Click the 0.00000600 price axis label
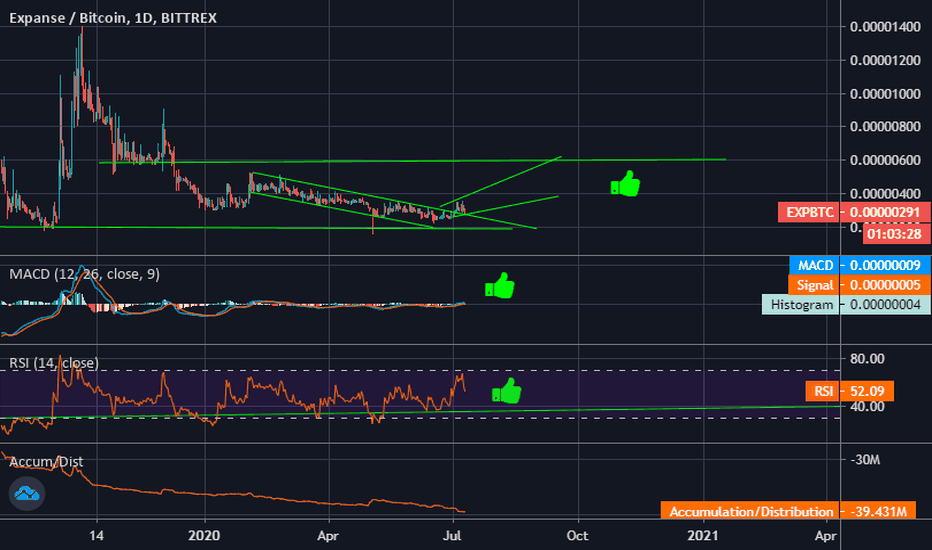 point(885,160)
